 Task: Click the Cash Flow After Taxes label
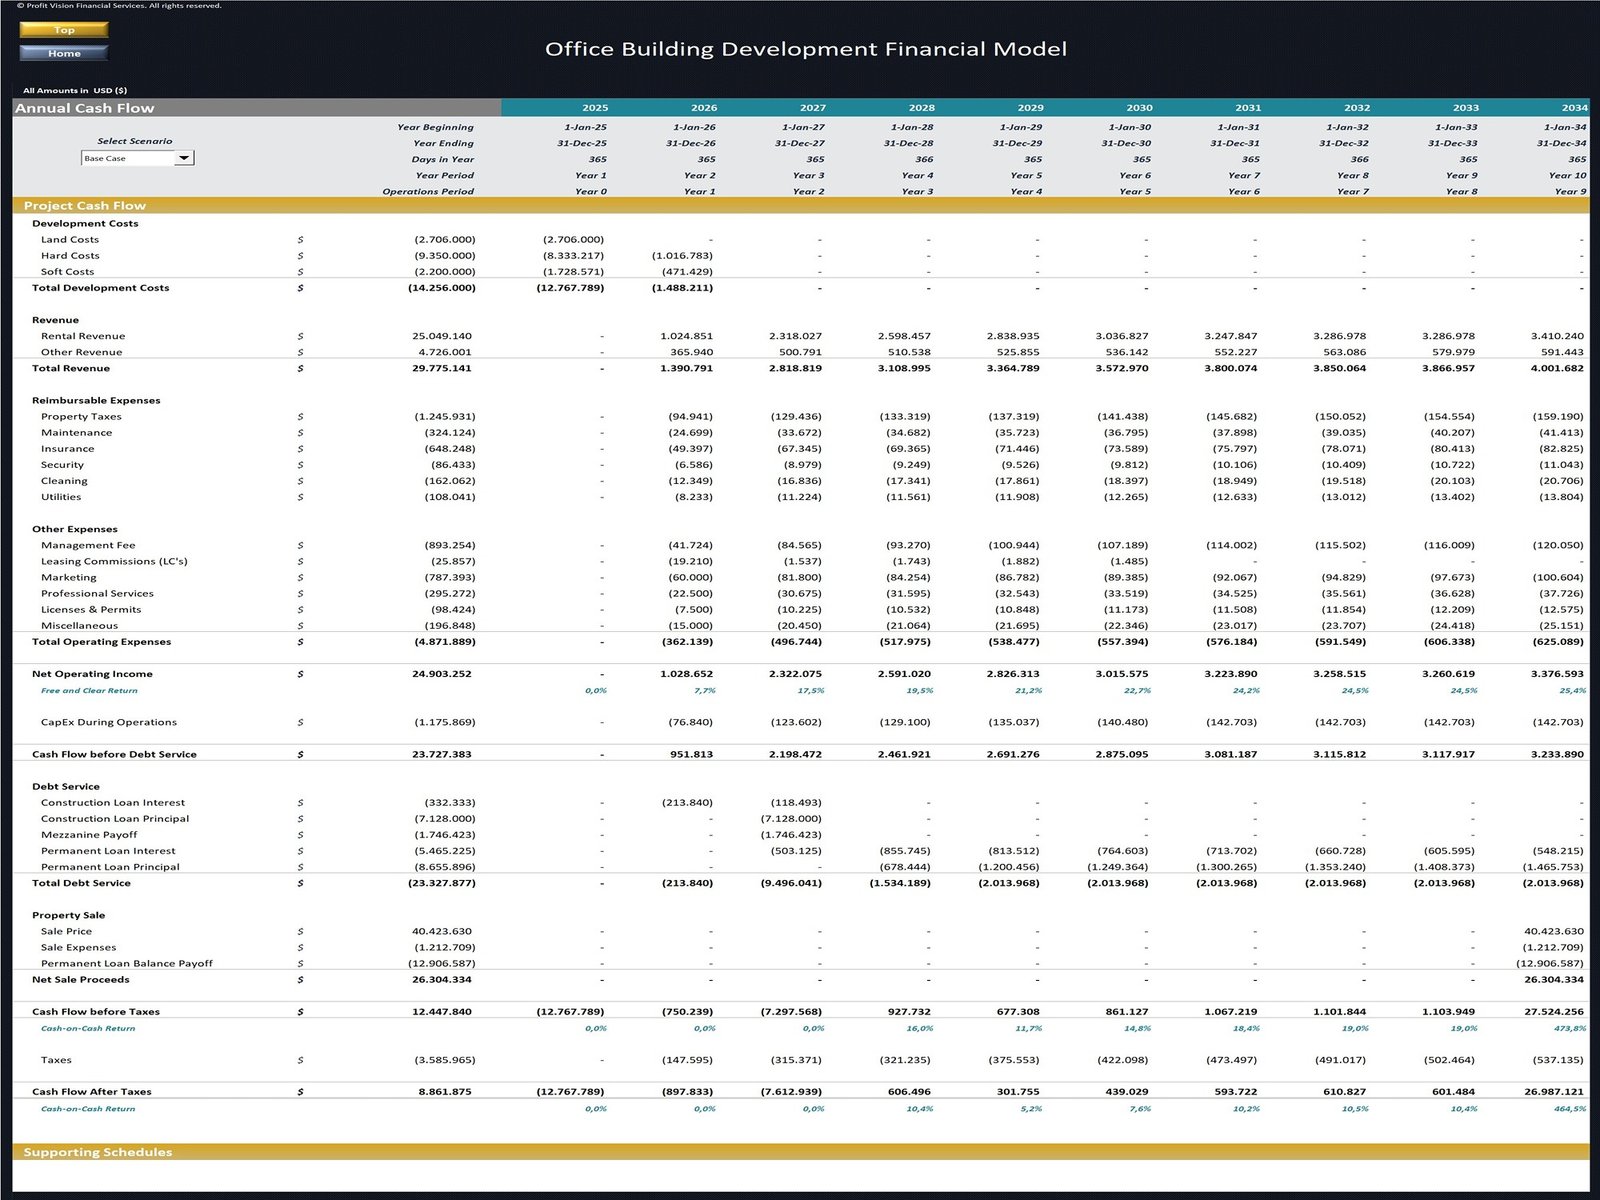(92, 1092)
